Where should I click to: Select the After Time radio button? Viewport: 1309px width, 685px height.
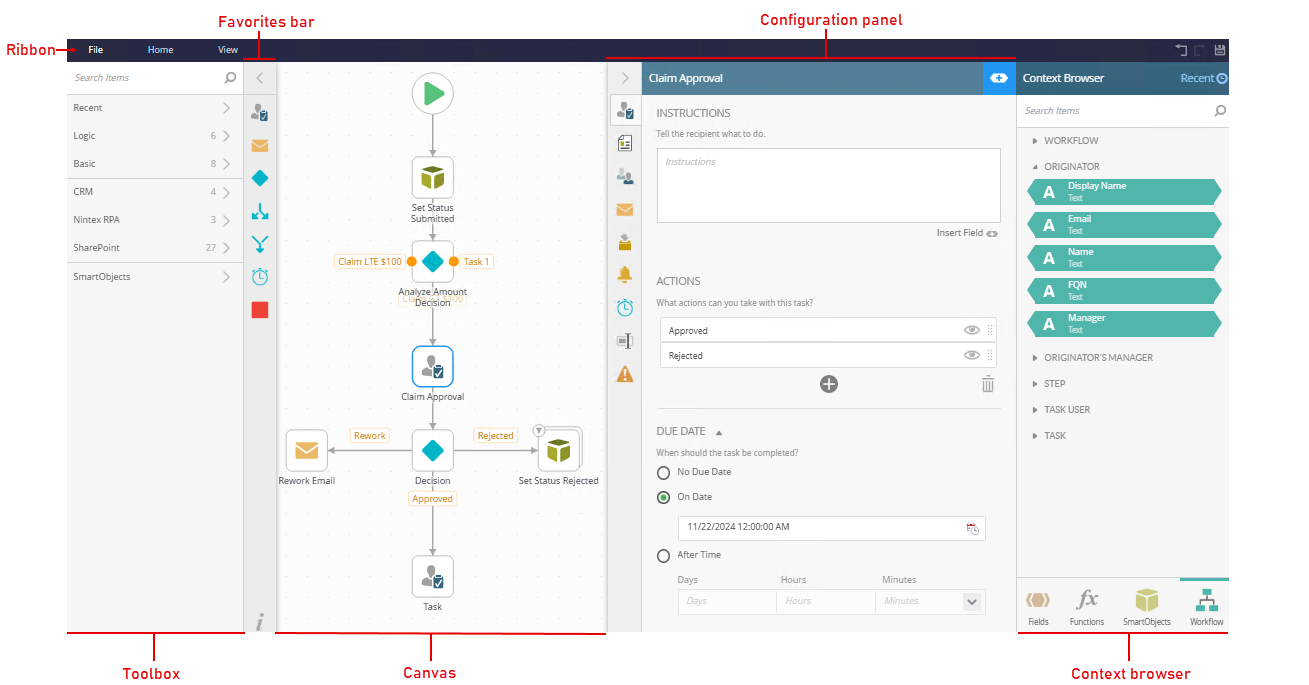[x=663, y=556]
